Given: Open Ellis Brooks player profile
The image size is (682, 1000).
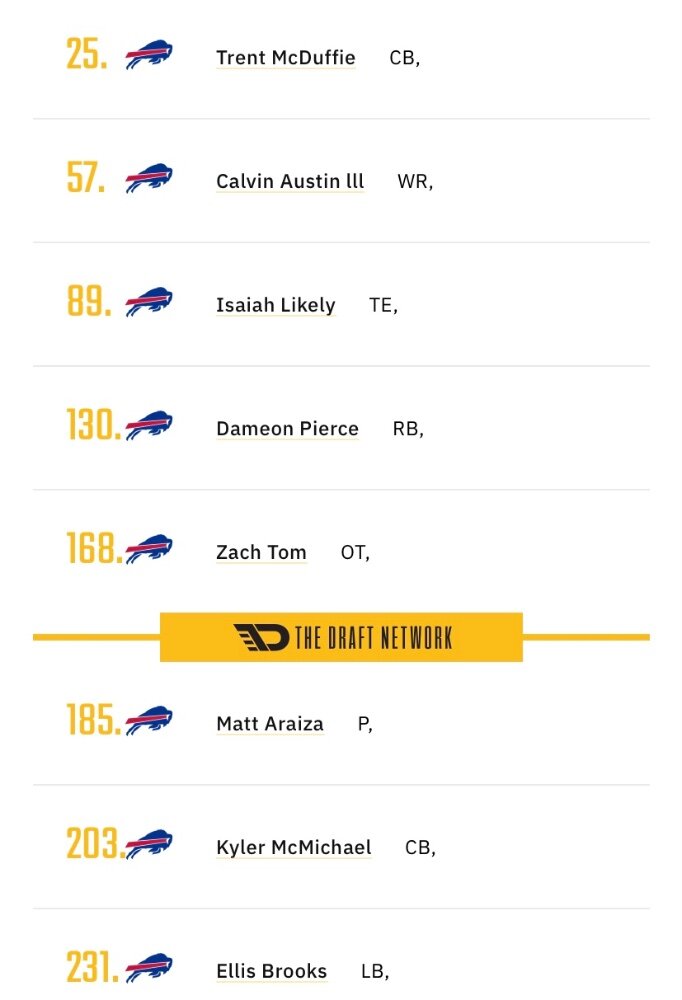Looking at the screenshot, I should pyautogui.click(x=272, y=971).
